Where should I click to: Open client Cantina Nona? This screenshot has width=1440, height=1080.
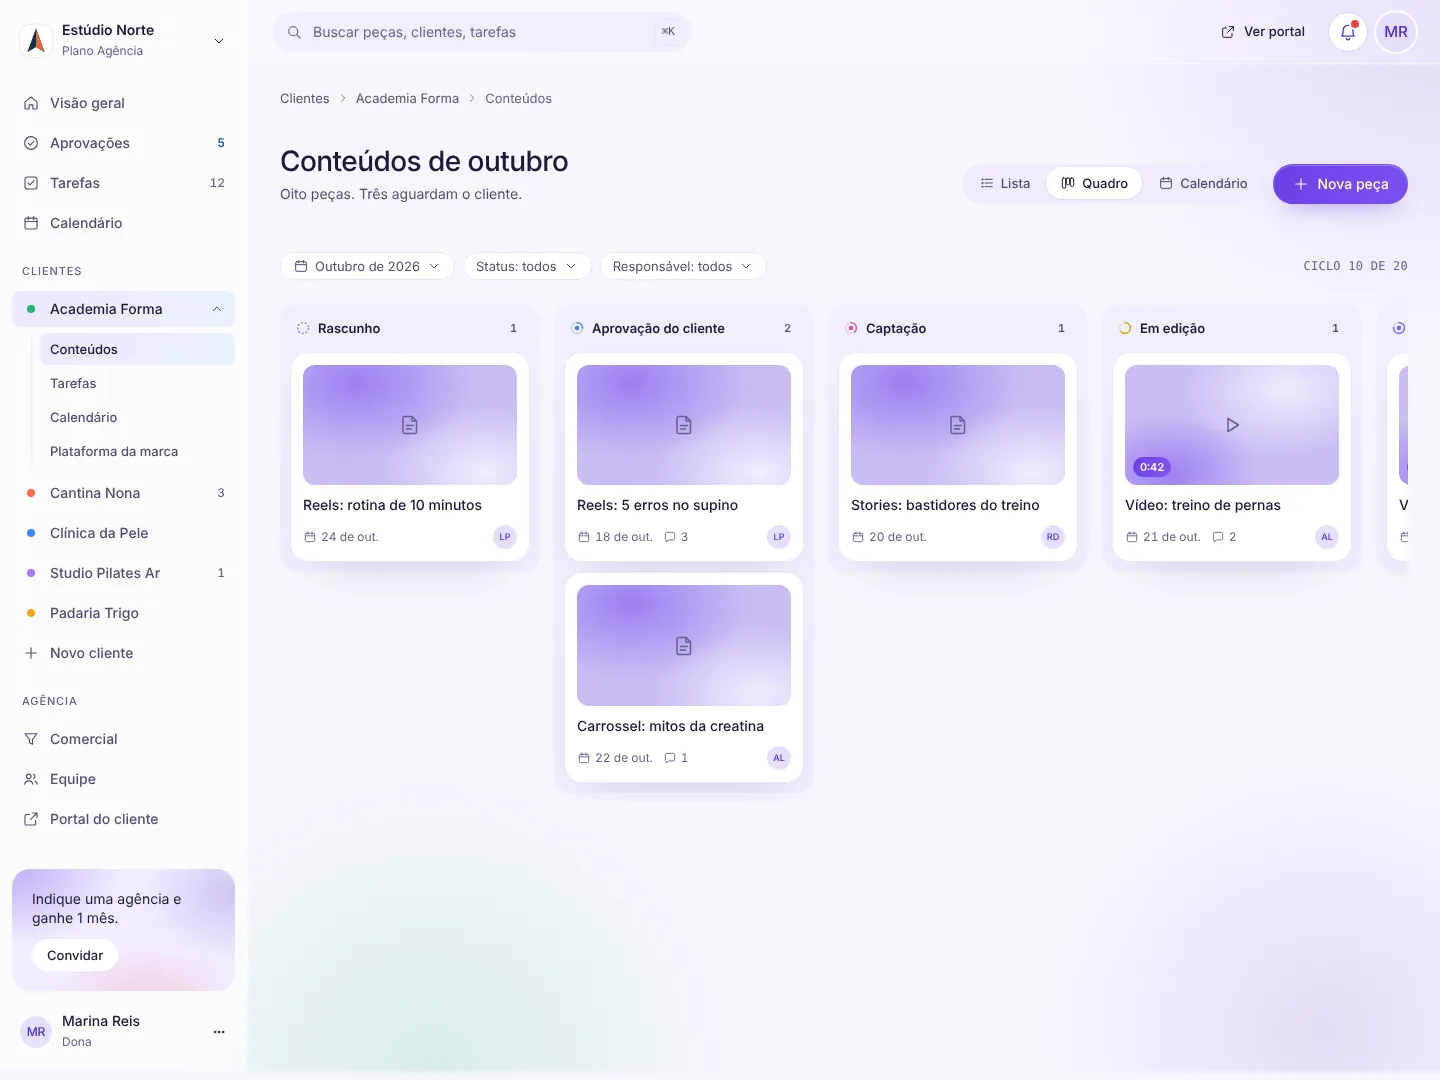click(124, 493)
